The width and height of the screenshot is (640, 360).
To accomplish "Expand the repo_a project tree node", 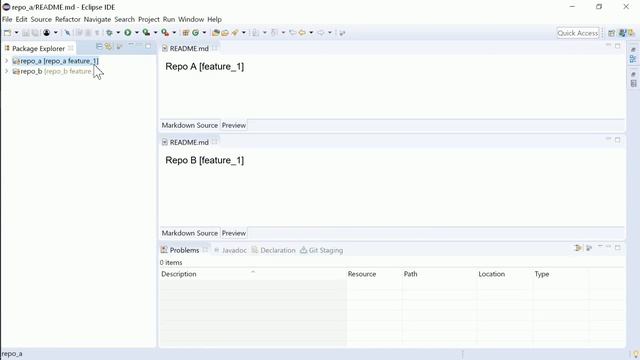I will click(x=6, y=61).
